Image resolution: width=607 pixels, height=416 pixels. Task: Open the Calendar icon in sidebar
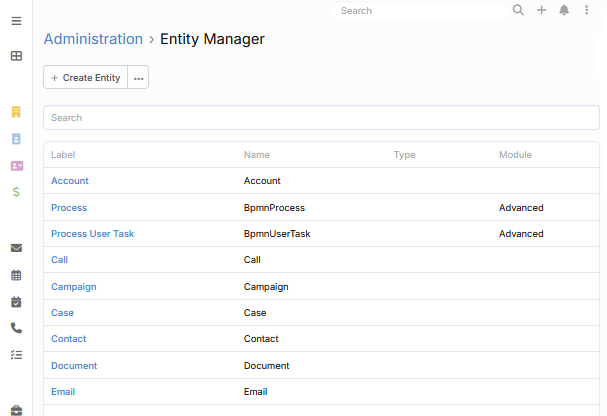(x=16, y=275)
